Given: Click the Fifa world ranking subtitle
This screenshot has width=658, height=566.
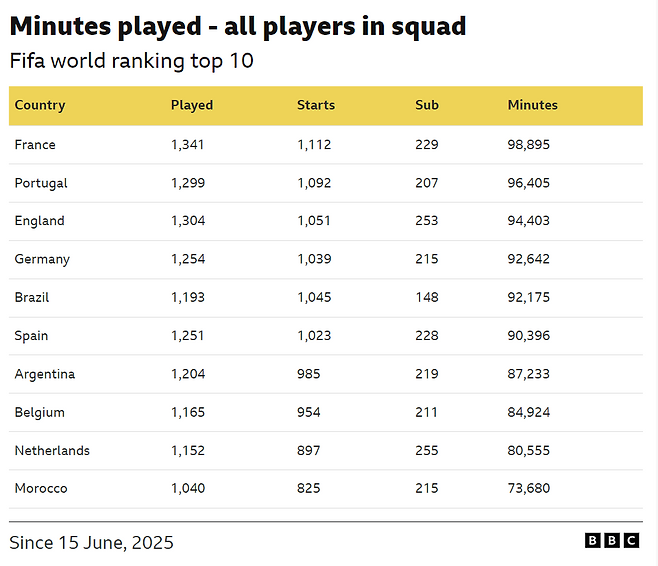Looking at the screenshot, I should pos(131,61).
